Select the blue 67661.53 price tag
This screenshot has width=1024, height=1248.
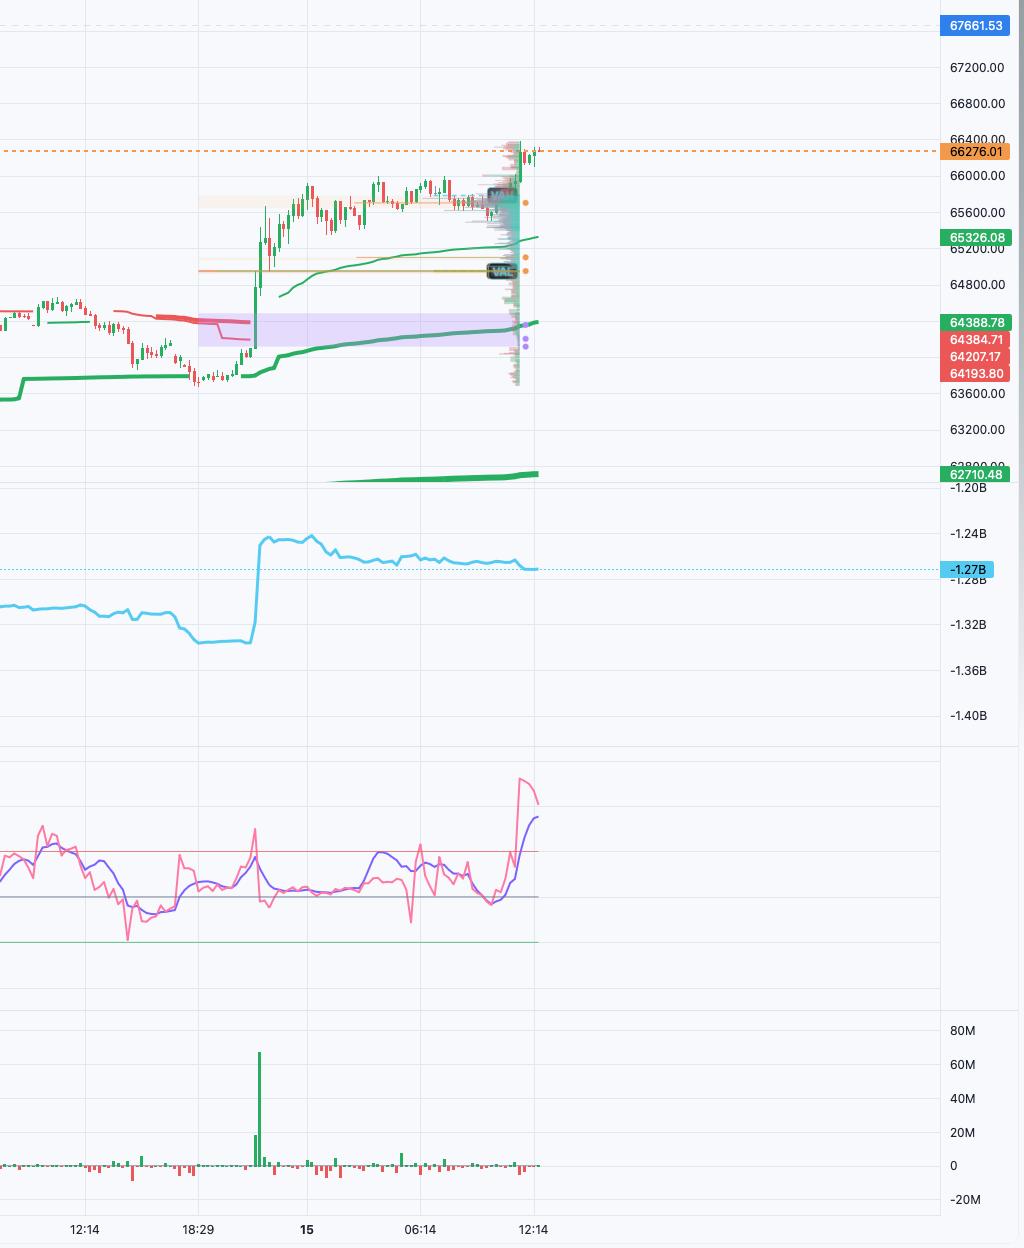pyautogui.click(x=975, y=26)
